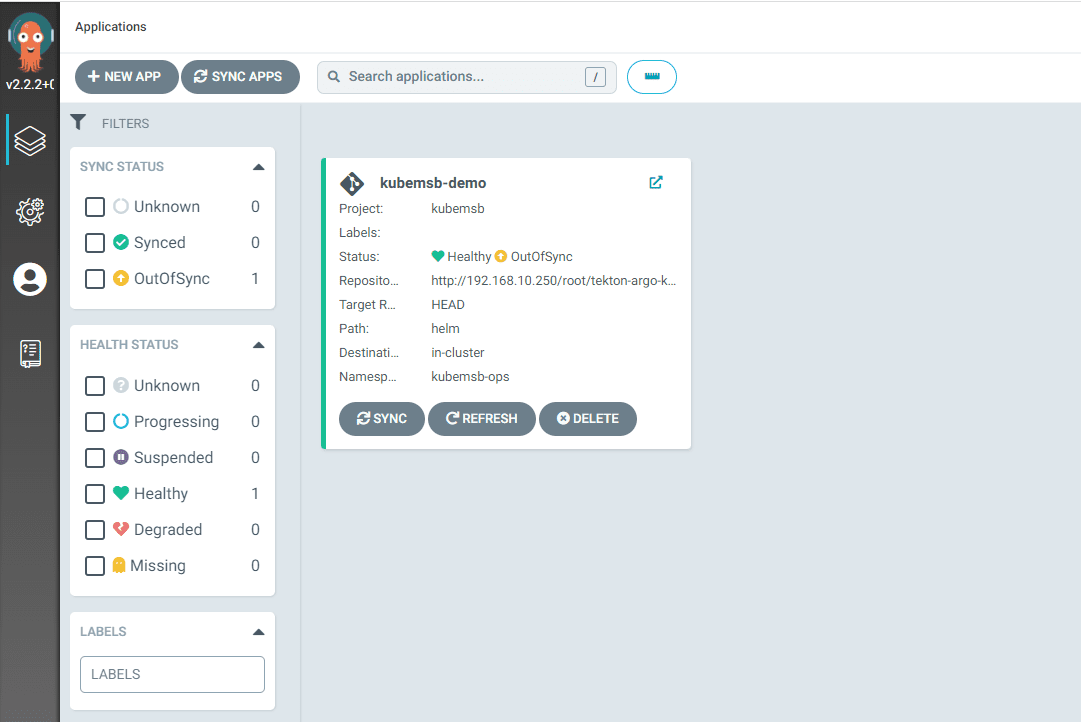Check the OutOfSync filter checkbox
The height and width of the screenshot is (722, 1081).
(94, 279)
